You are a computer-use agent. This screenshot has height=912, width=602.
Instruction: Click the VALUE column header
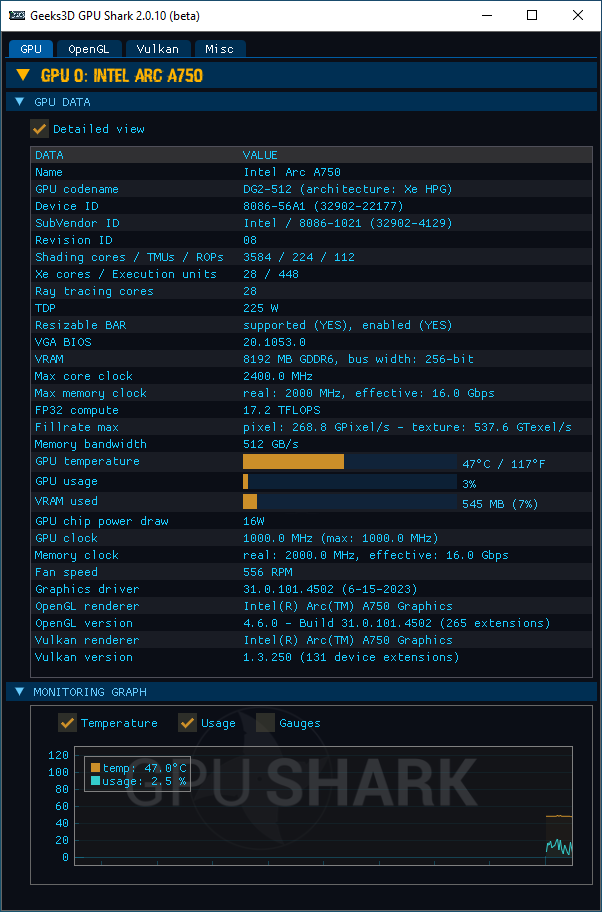click(260, 155)
